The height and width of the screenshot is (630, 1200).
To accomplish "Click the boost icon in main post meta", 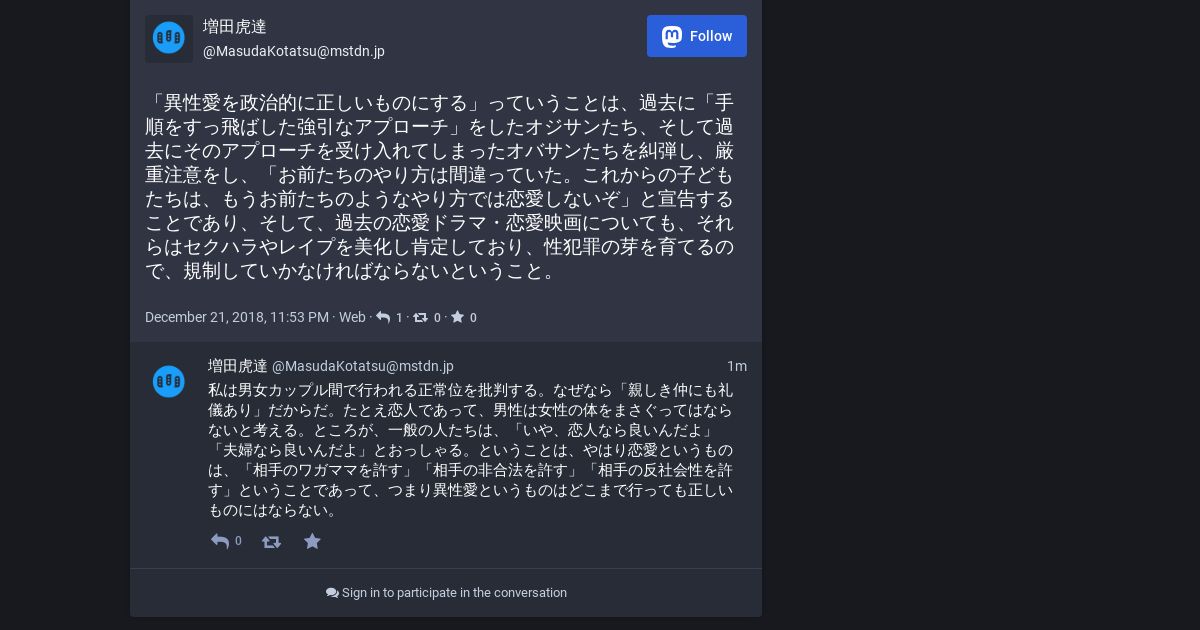I will click(420, 317).
